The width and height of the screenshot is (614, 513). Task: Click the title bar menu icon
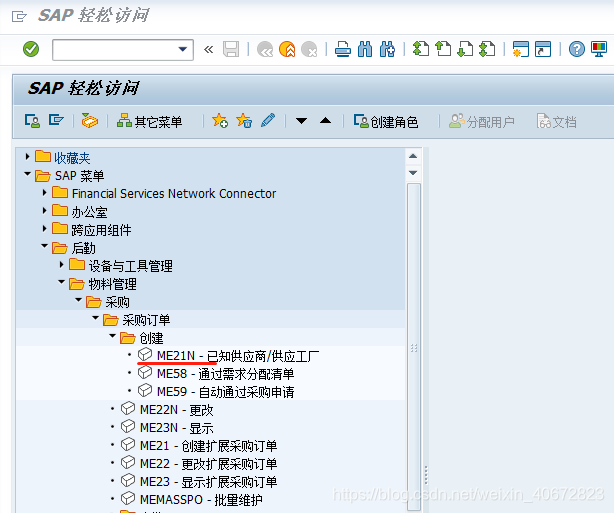19,16
